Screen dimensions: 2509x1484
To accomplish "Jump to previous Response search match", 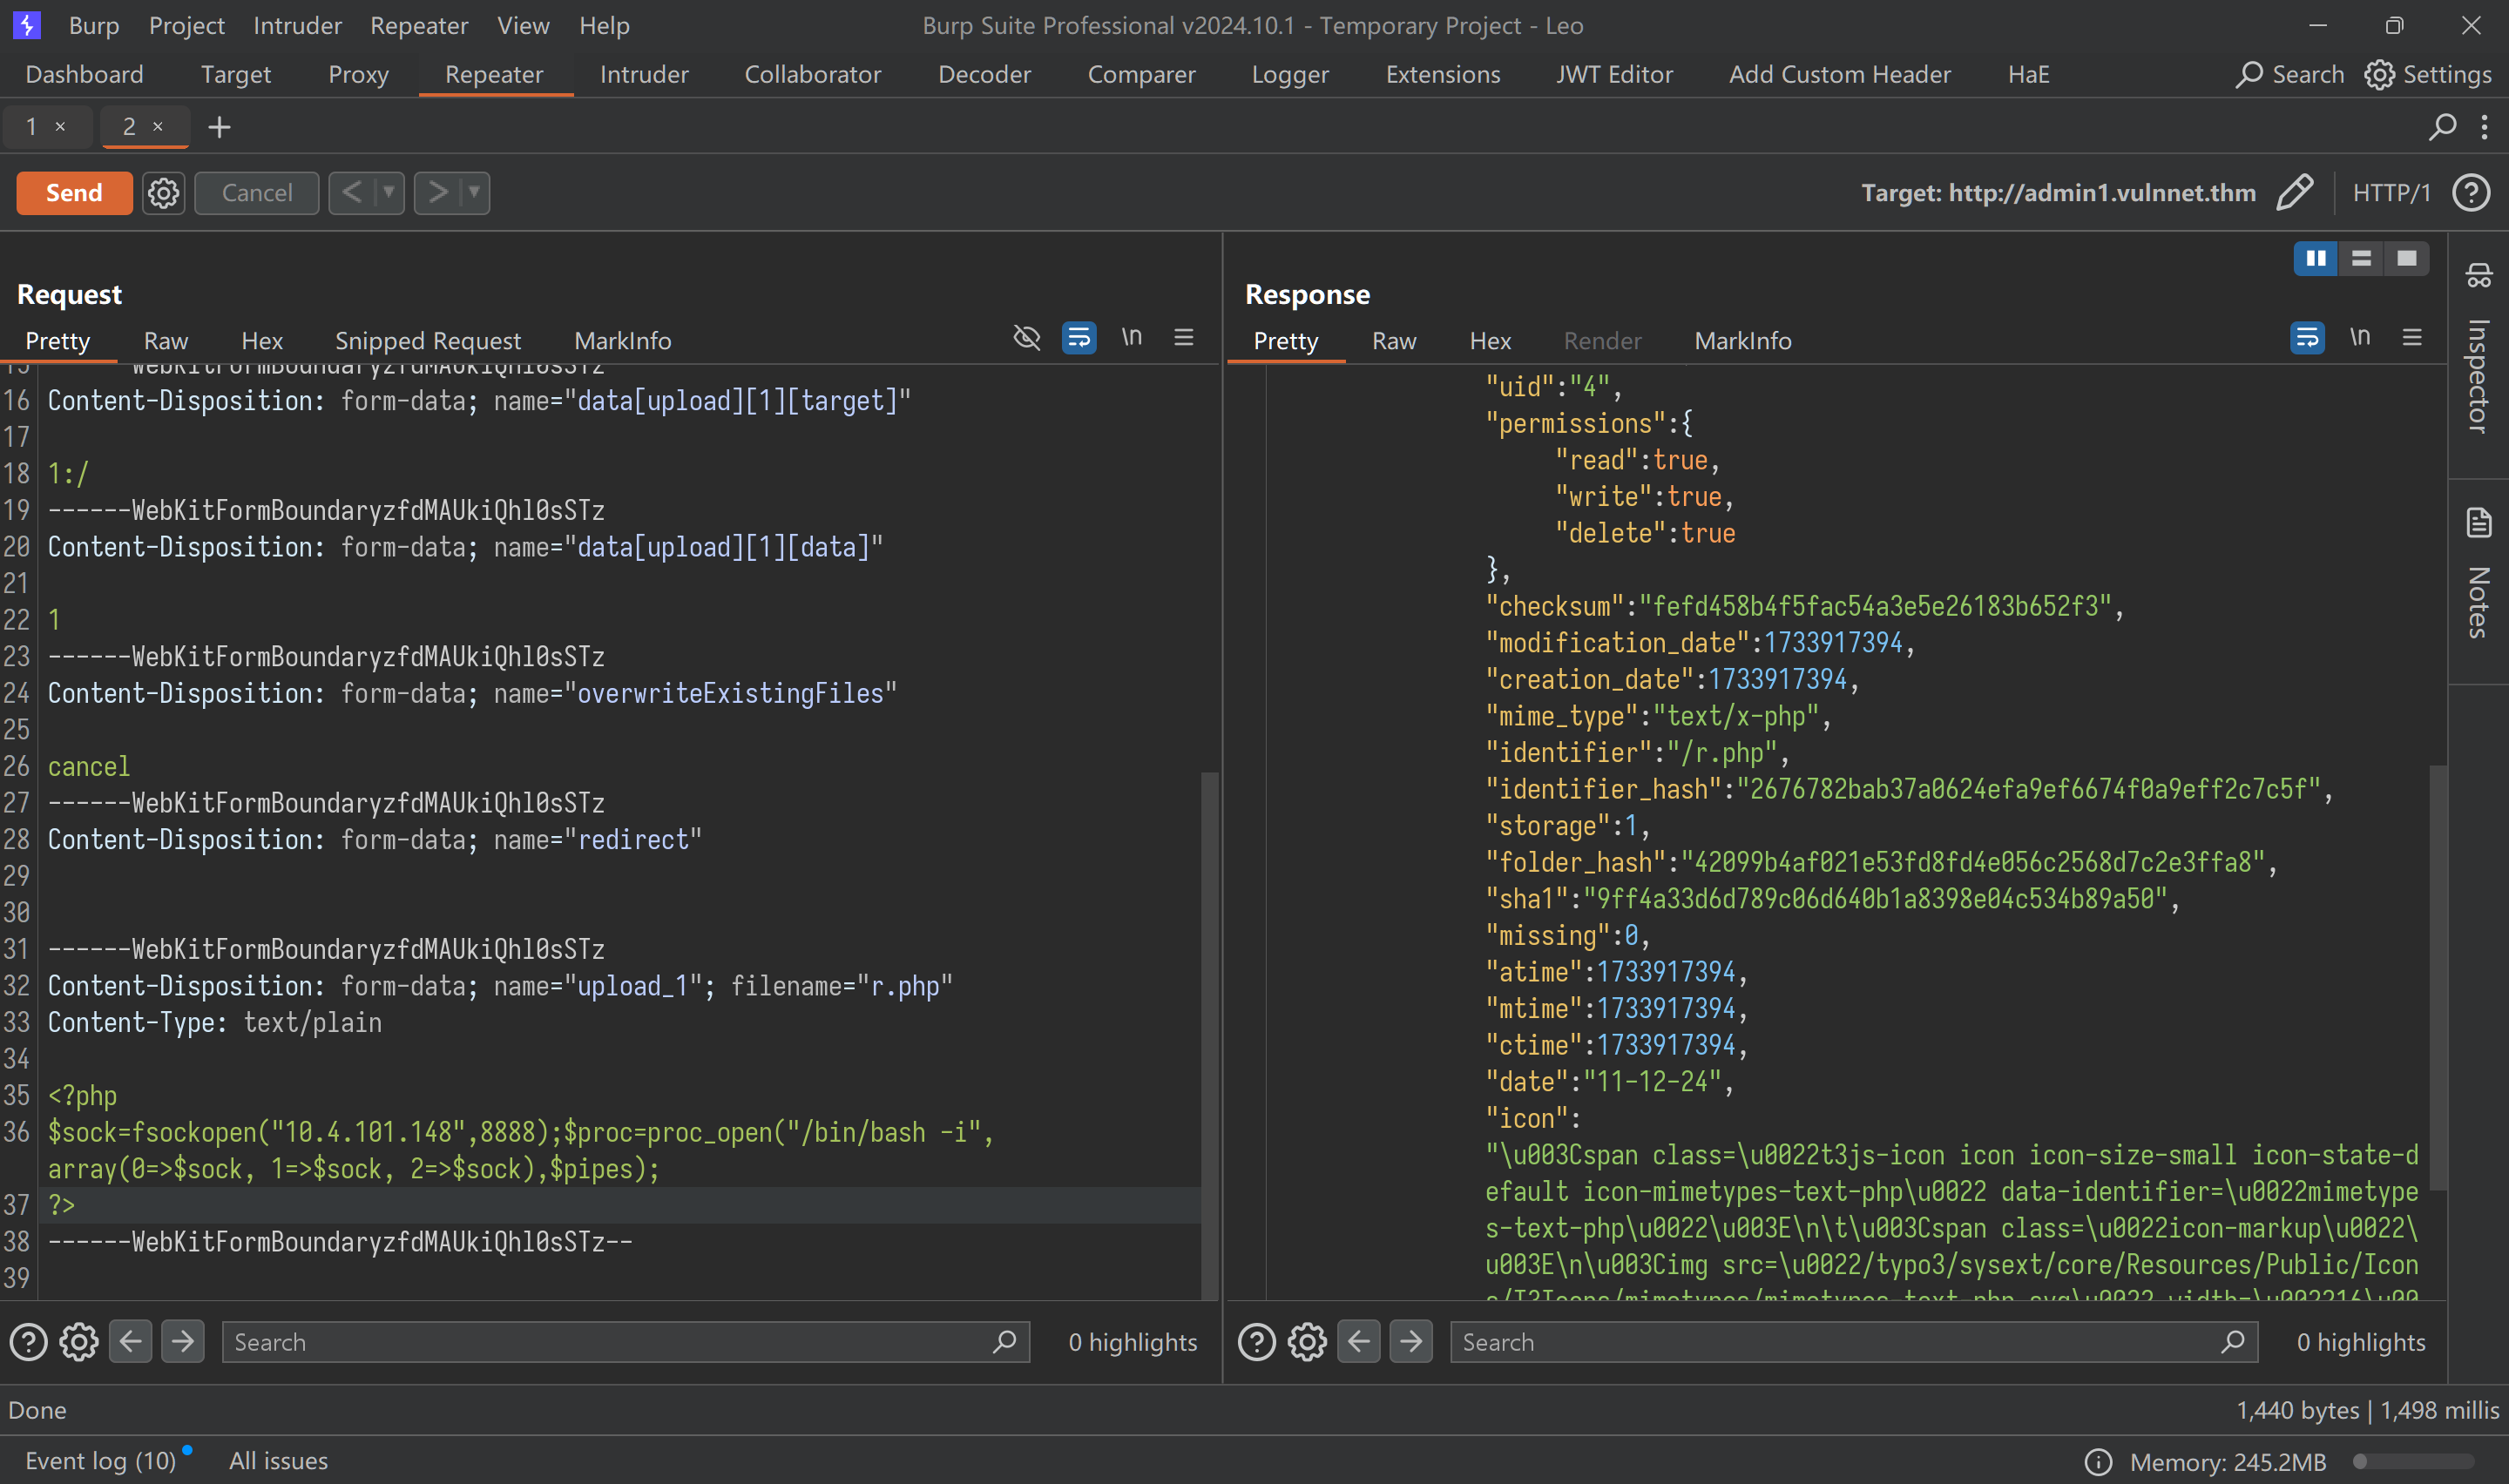I will [1358, 1342].
